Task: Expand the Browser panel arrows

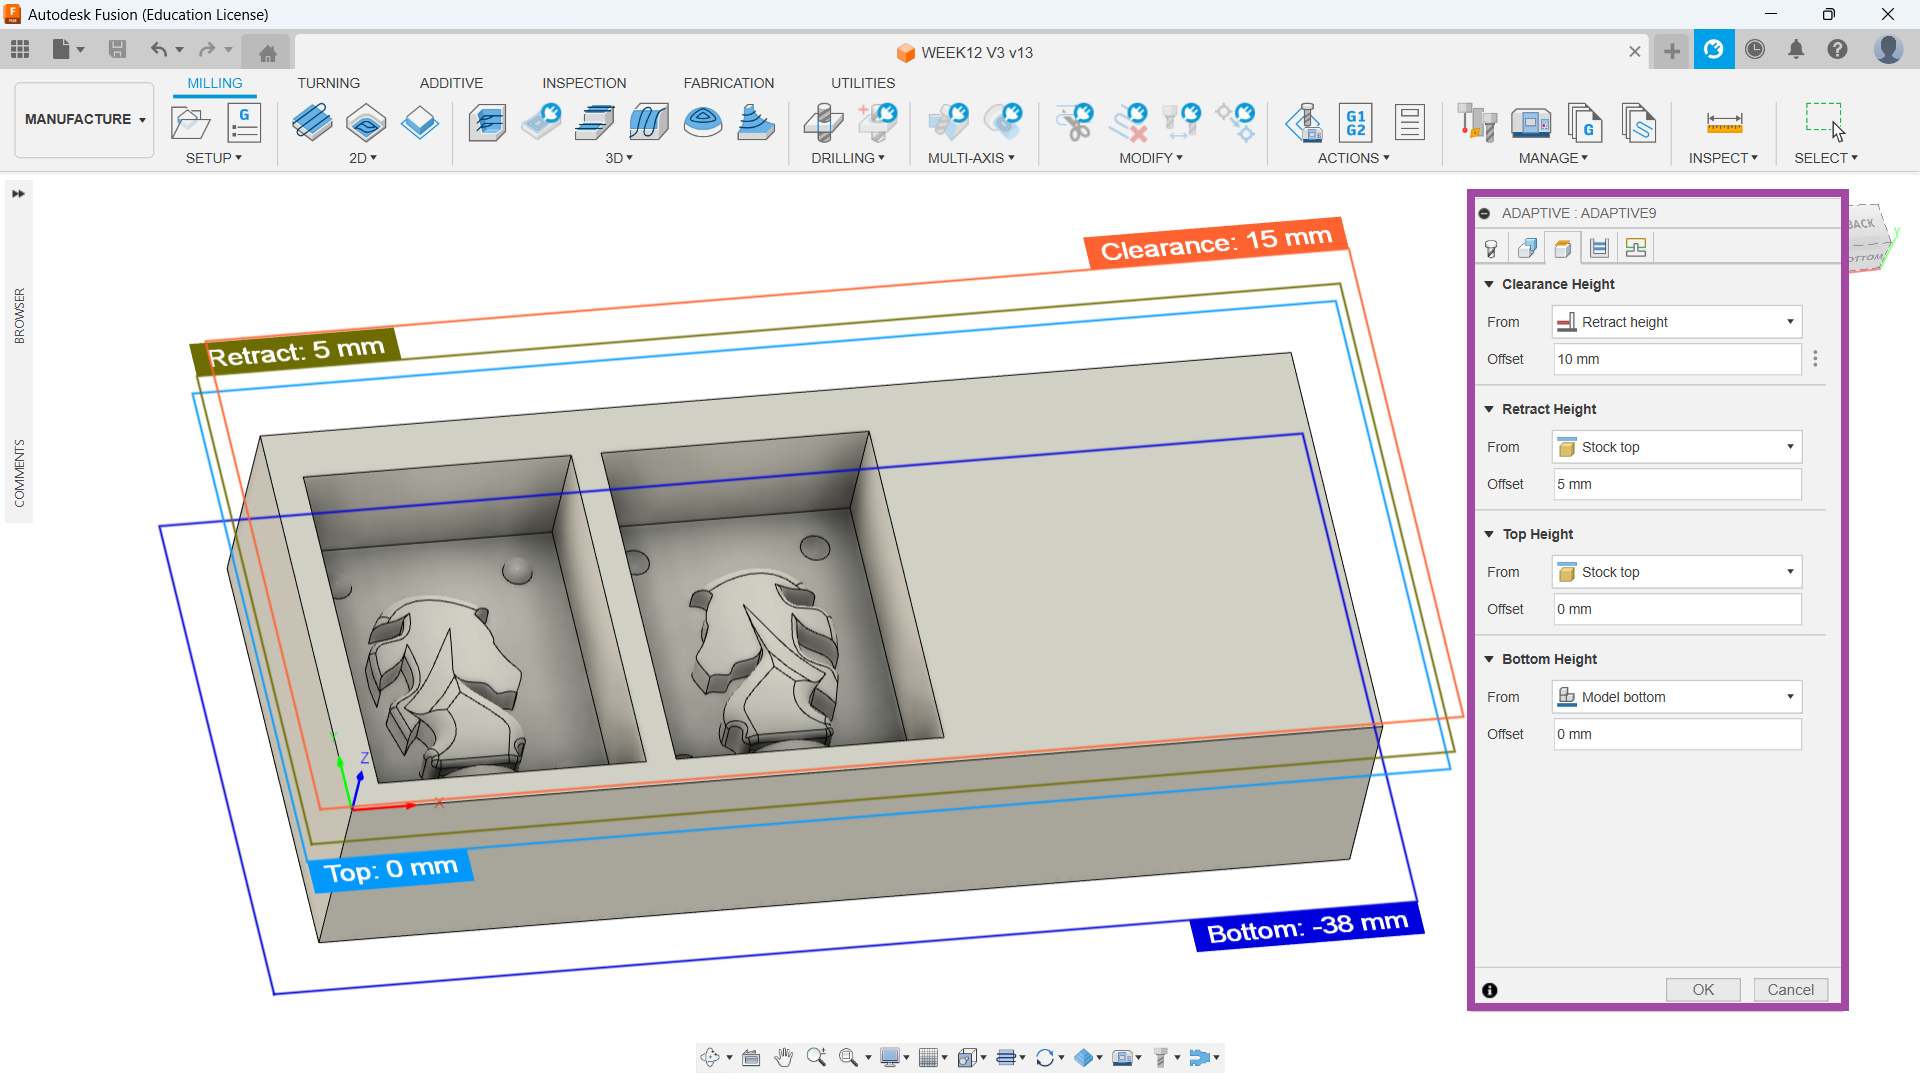Action: point(18,194)
